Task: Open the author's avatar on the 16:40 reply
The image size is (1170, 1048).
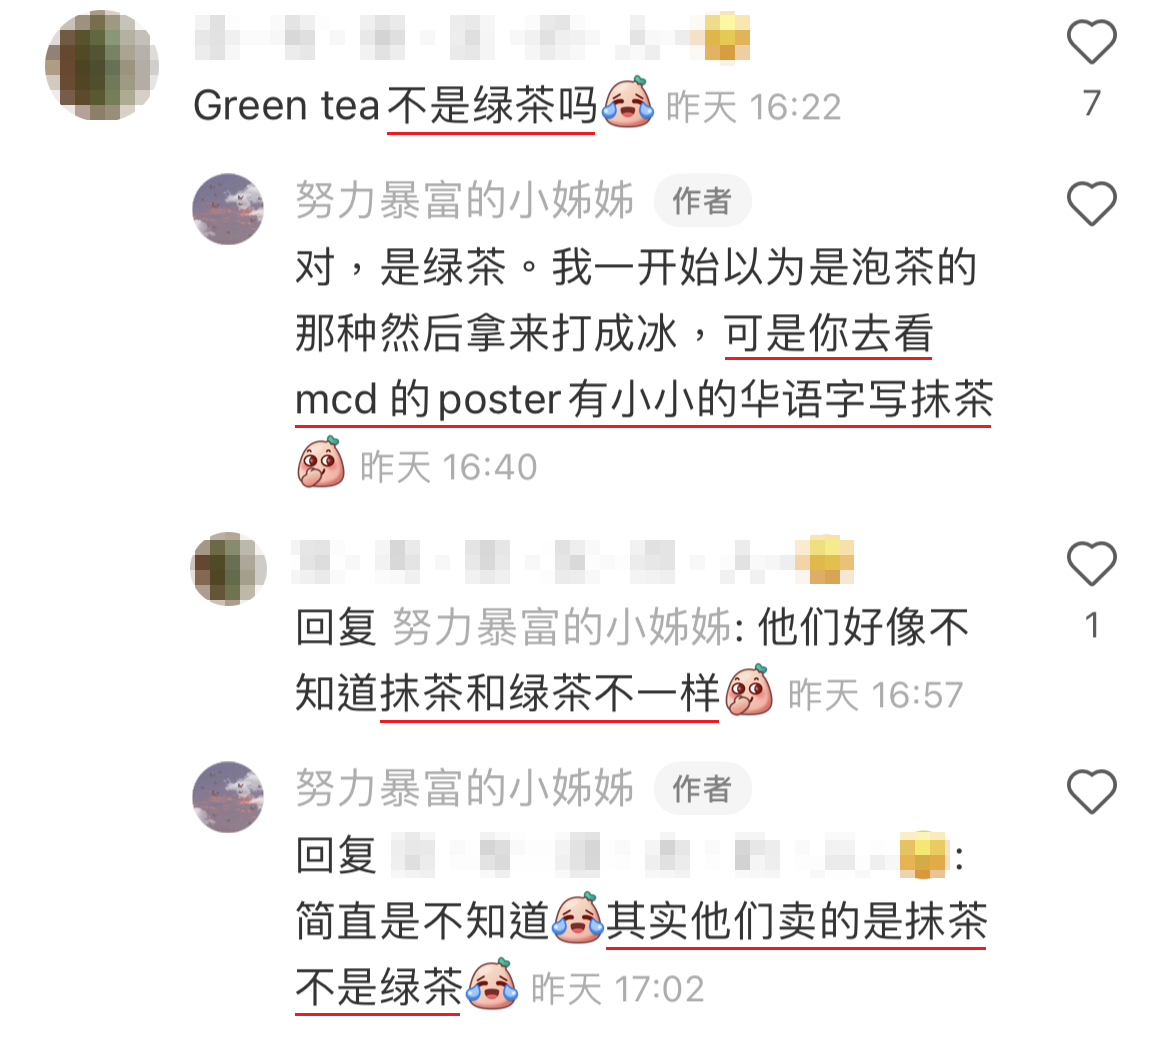Action: coord(228,209)
